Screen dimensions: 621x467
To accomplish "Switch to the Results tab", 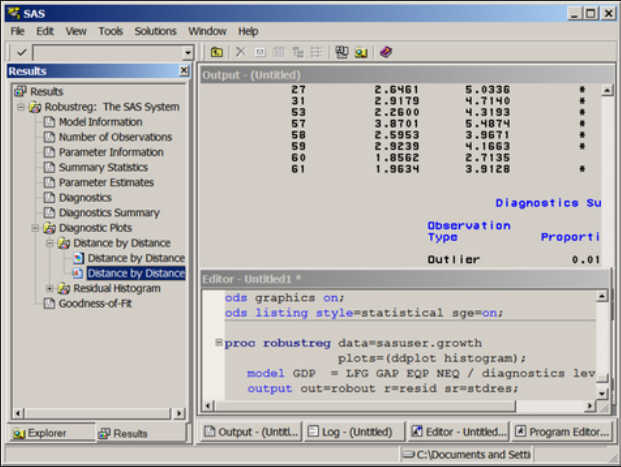I will [x=124, y=434].
